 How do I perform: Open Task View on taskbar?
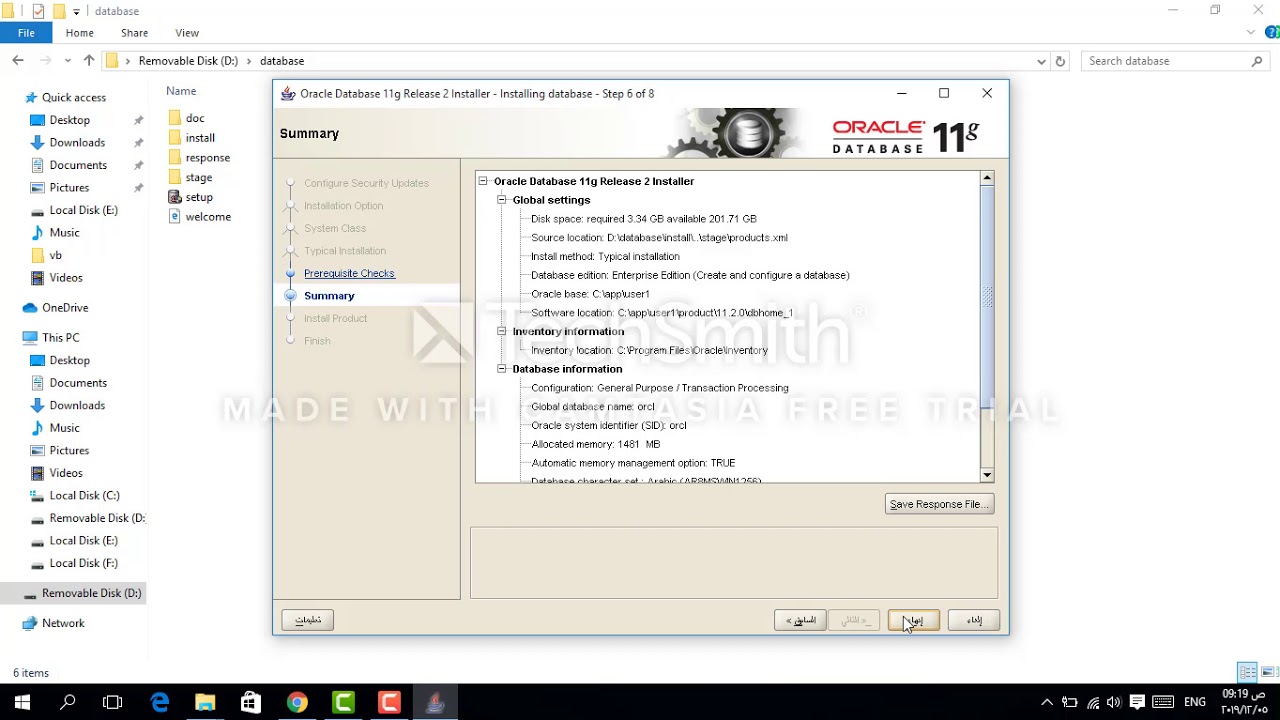[113, 703]
